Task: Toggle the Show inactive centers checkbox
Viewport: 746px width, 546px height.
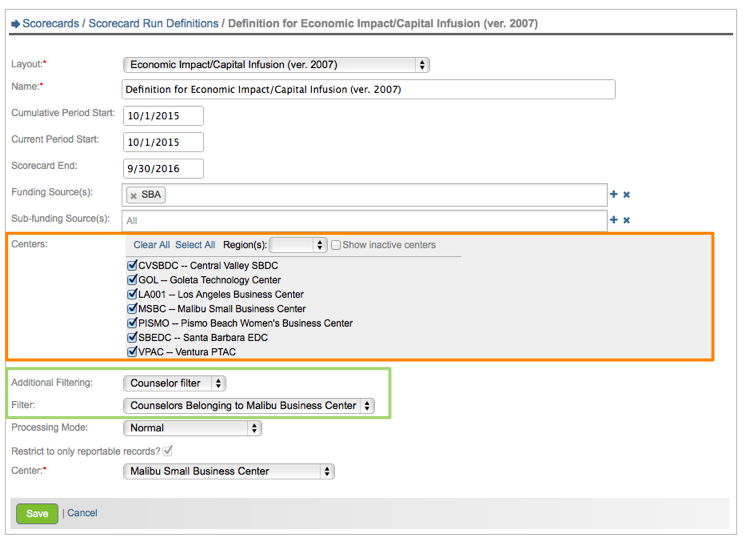Action: [336, 245]
